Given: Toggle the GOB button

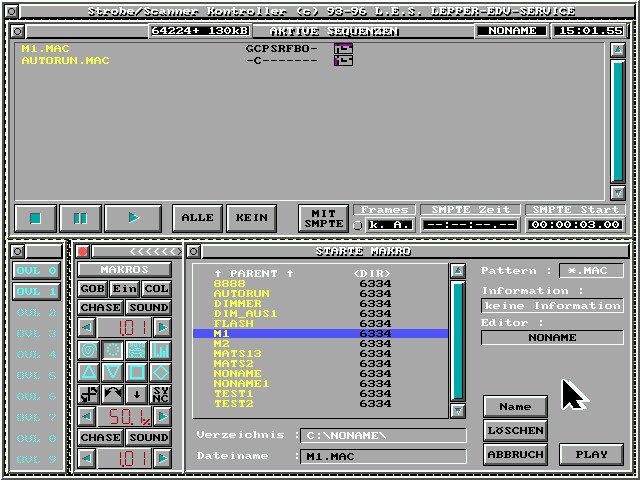Looking at the screenshot, I should pos(92,289).
